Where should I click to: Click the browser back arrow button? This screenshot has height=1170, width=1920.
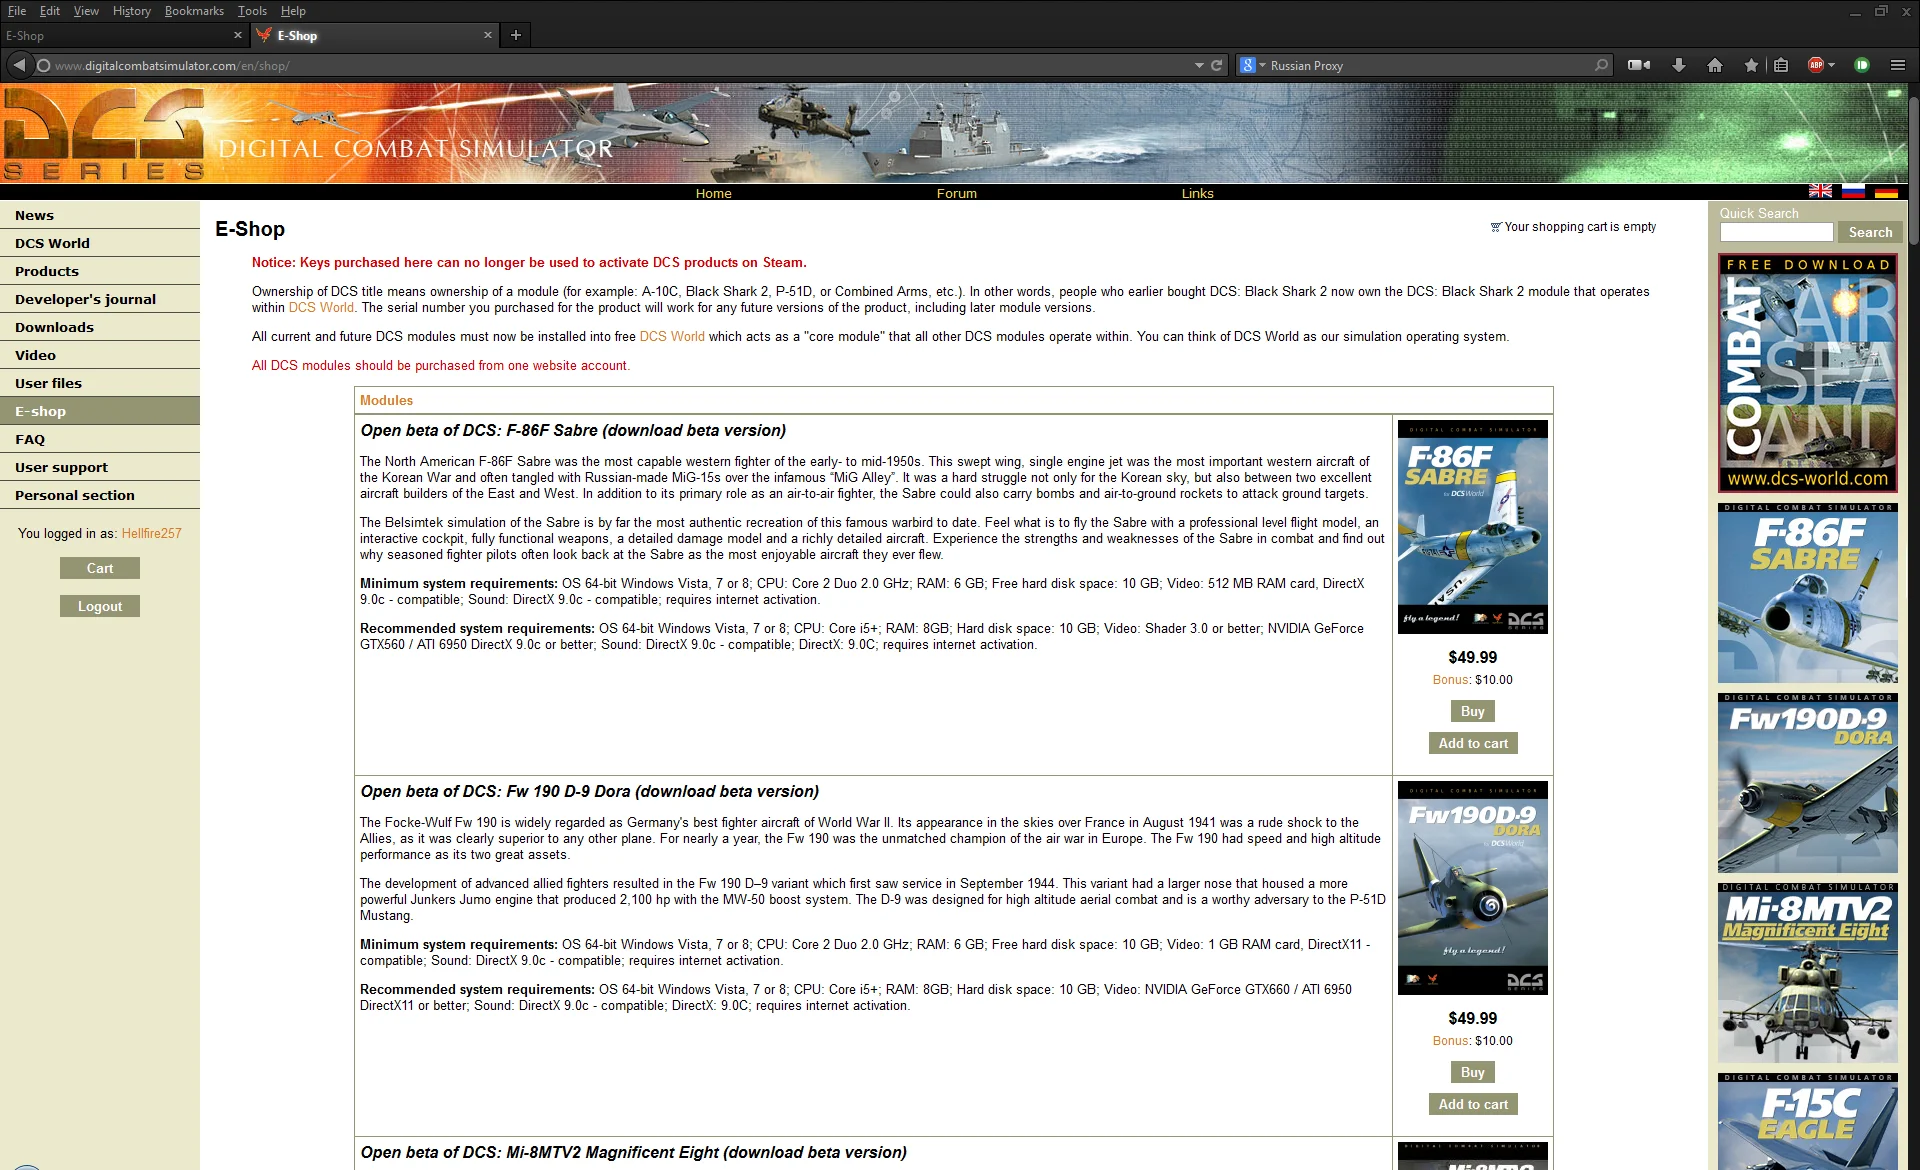19,65
